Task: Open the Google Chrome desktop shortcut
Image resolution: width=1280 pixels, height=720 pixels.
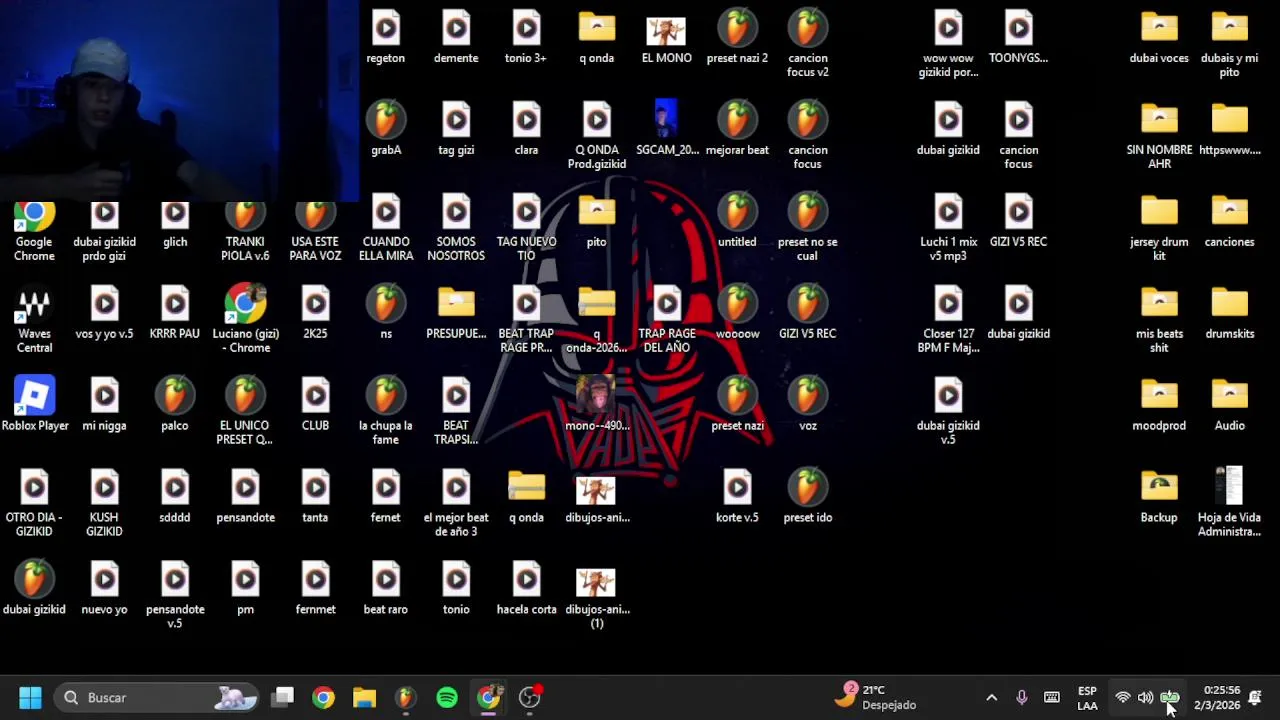Action: 34,231
